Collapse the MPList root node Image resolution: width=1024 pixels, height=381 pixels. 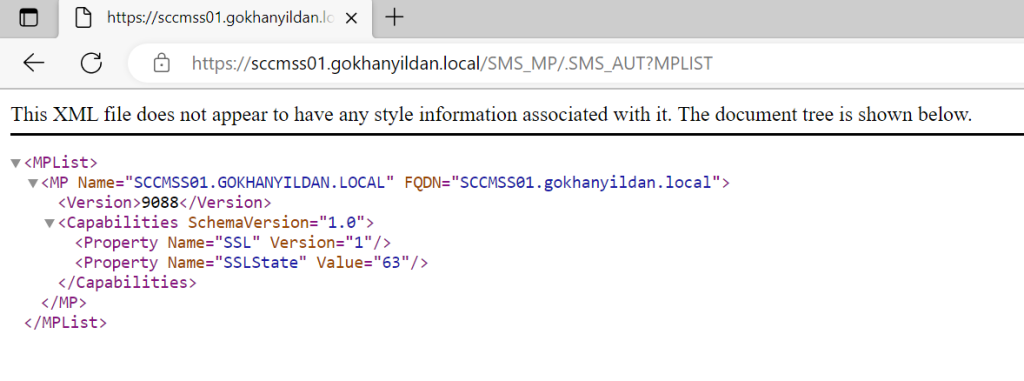tap(16, 163)
